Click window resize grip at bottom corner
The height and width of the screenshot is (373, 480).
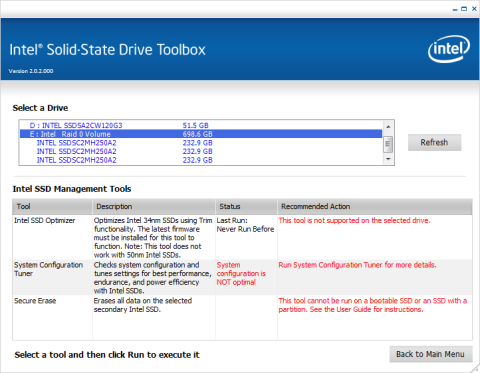[x=475, y=368]
